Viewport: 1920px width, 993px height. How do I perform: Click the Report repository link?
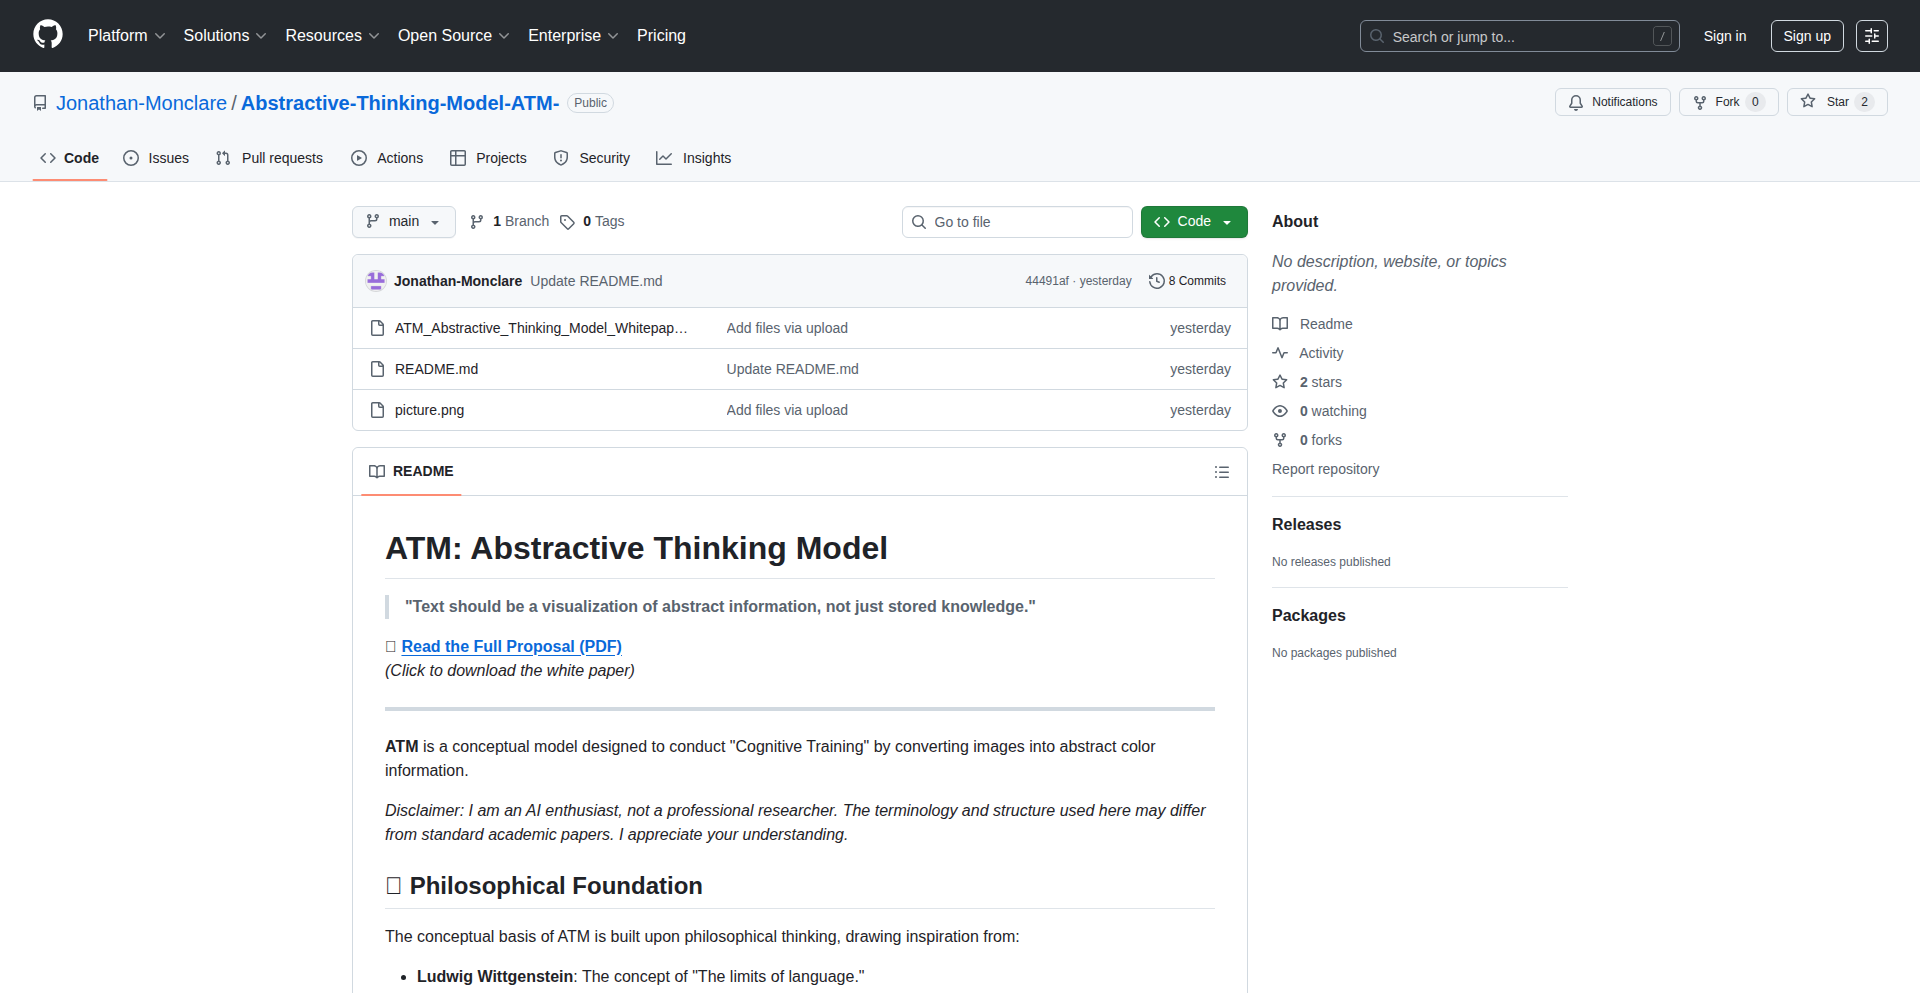[x=1325, y=469]
